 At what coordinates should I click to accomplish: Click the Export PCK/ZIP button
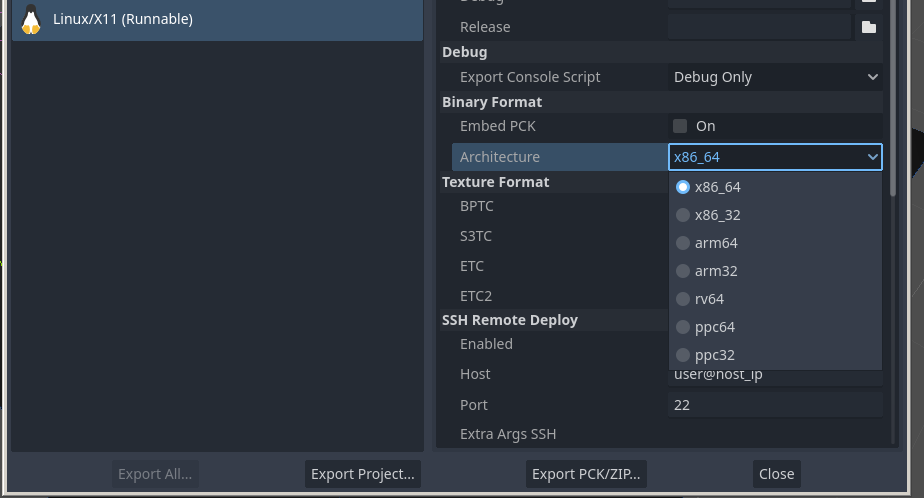point(587,474)
